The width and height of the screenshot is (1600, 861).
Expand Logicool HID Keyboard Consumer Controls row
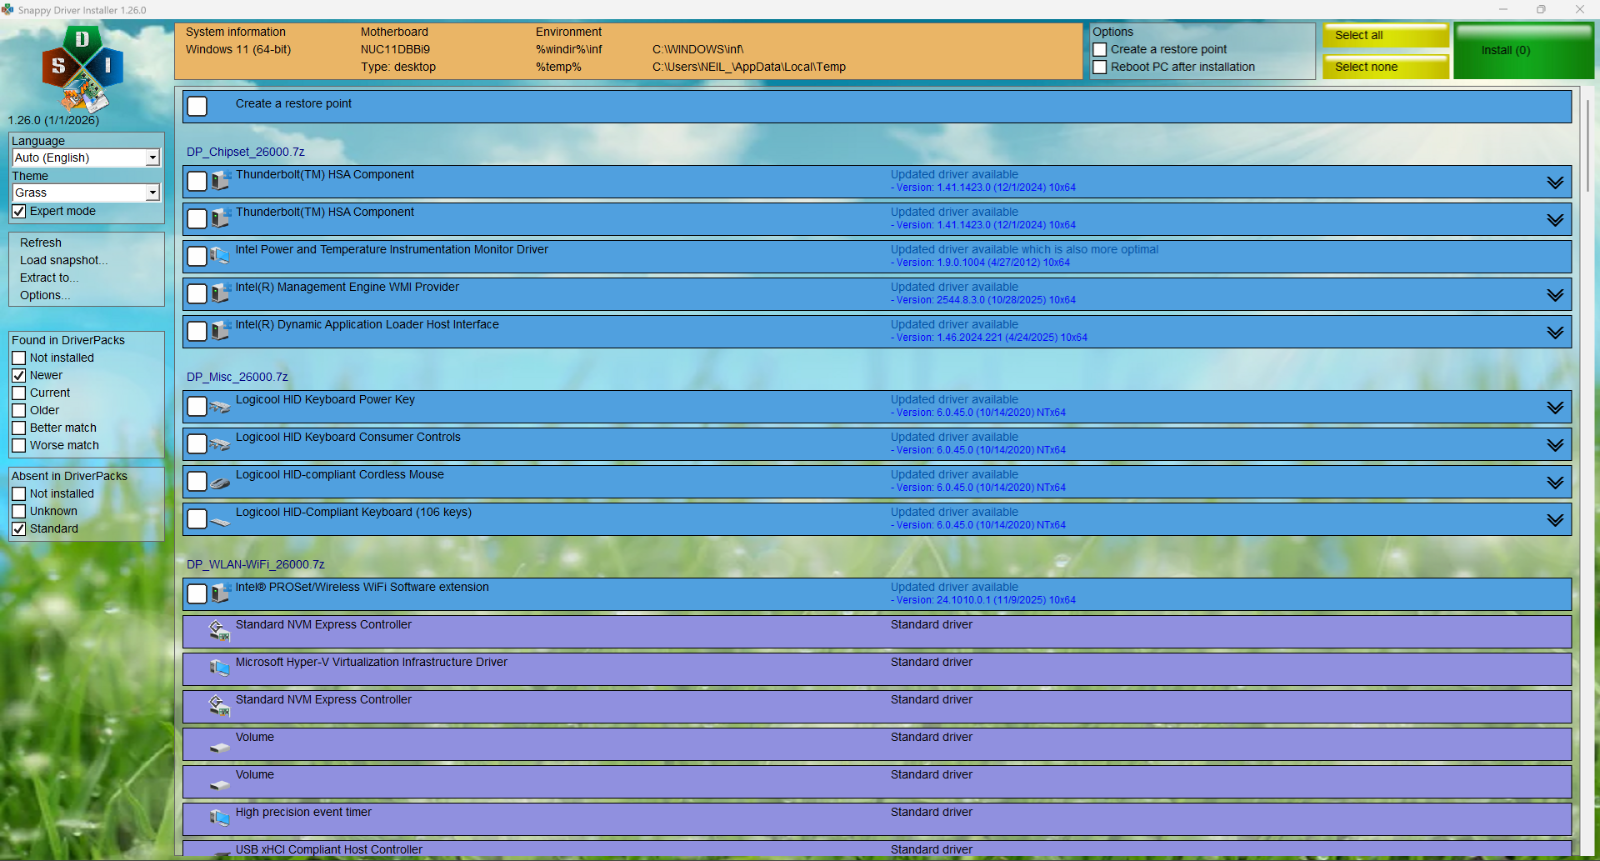pos(1555,445)
